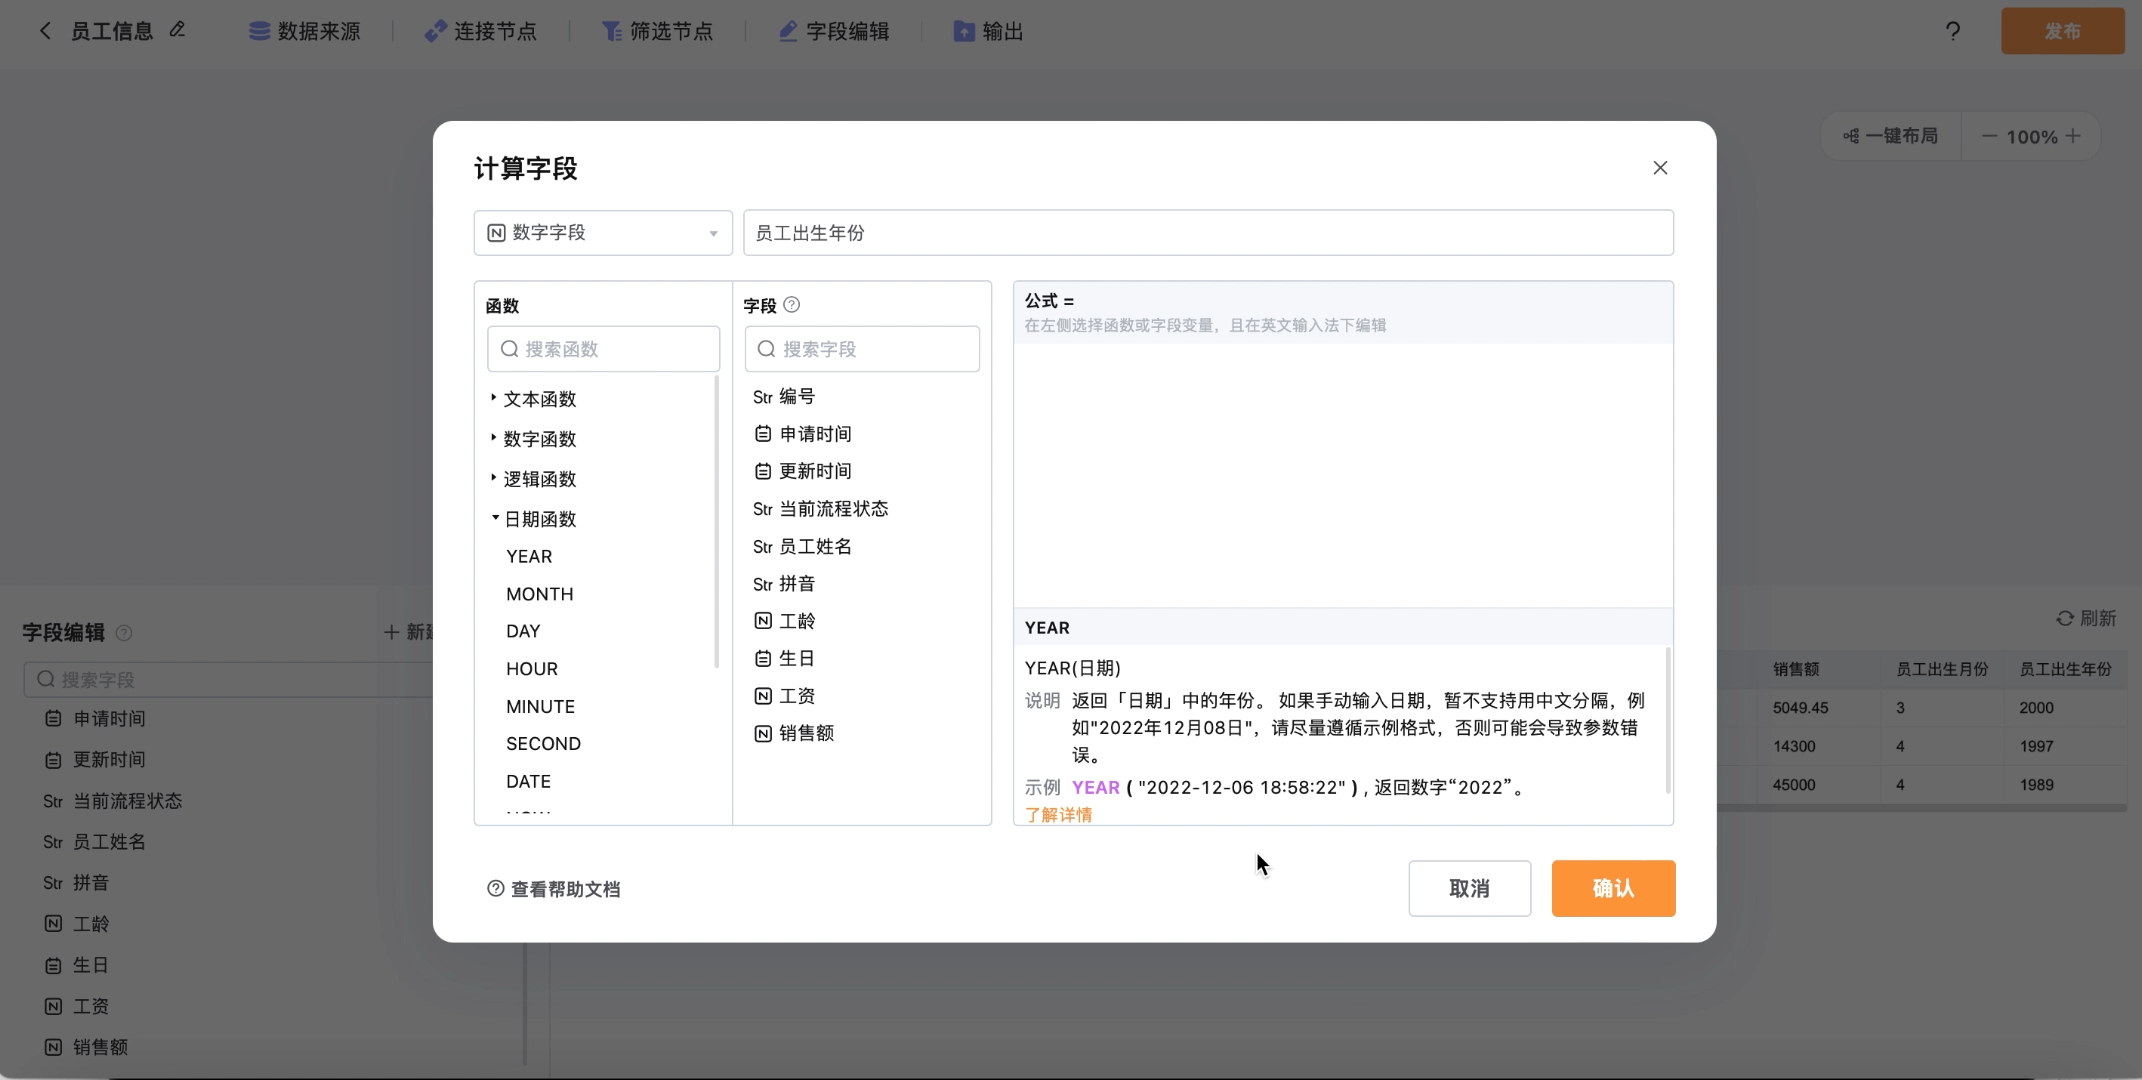Open the 数据来源 tab
The width and height of the screenshot is (2142, 1080).
point(304,32)
